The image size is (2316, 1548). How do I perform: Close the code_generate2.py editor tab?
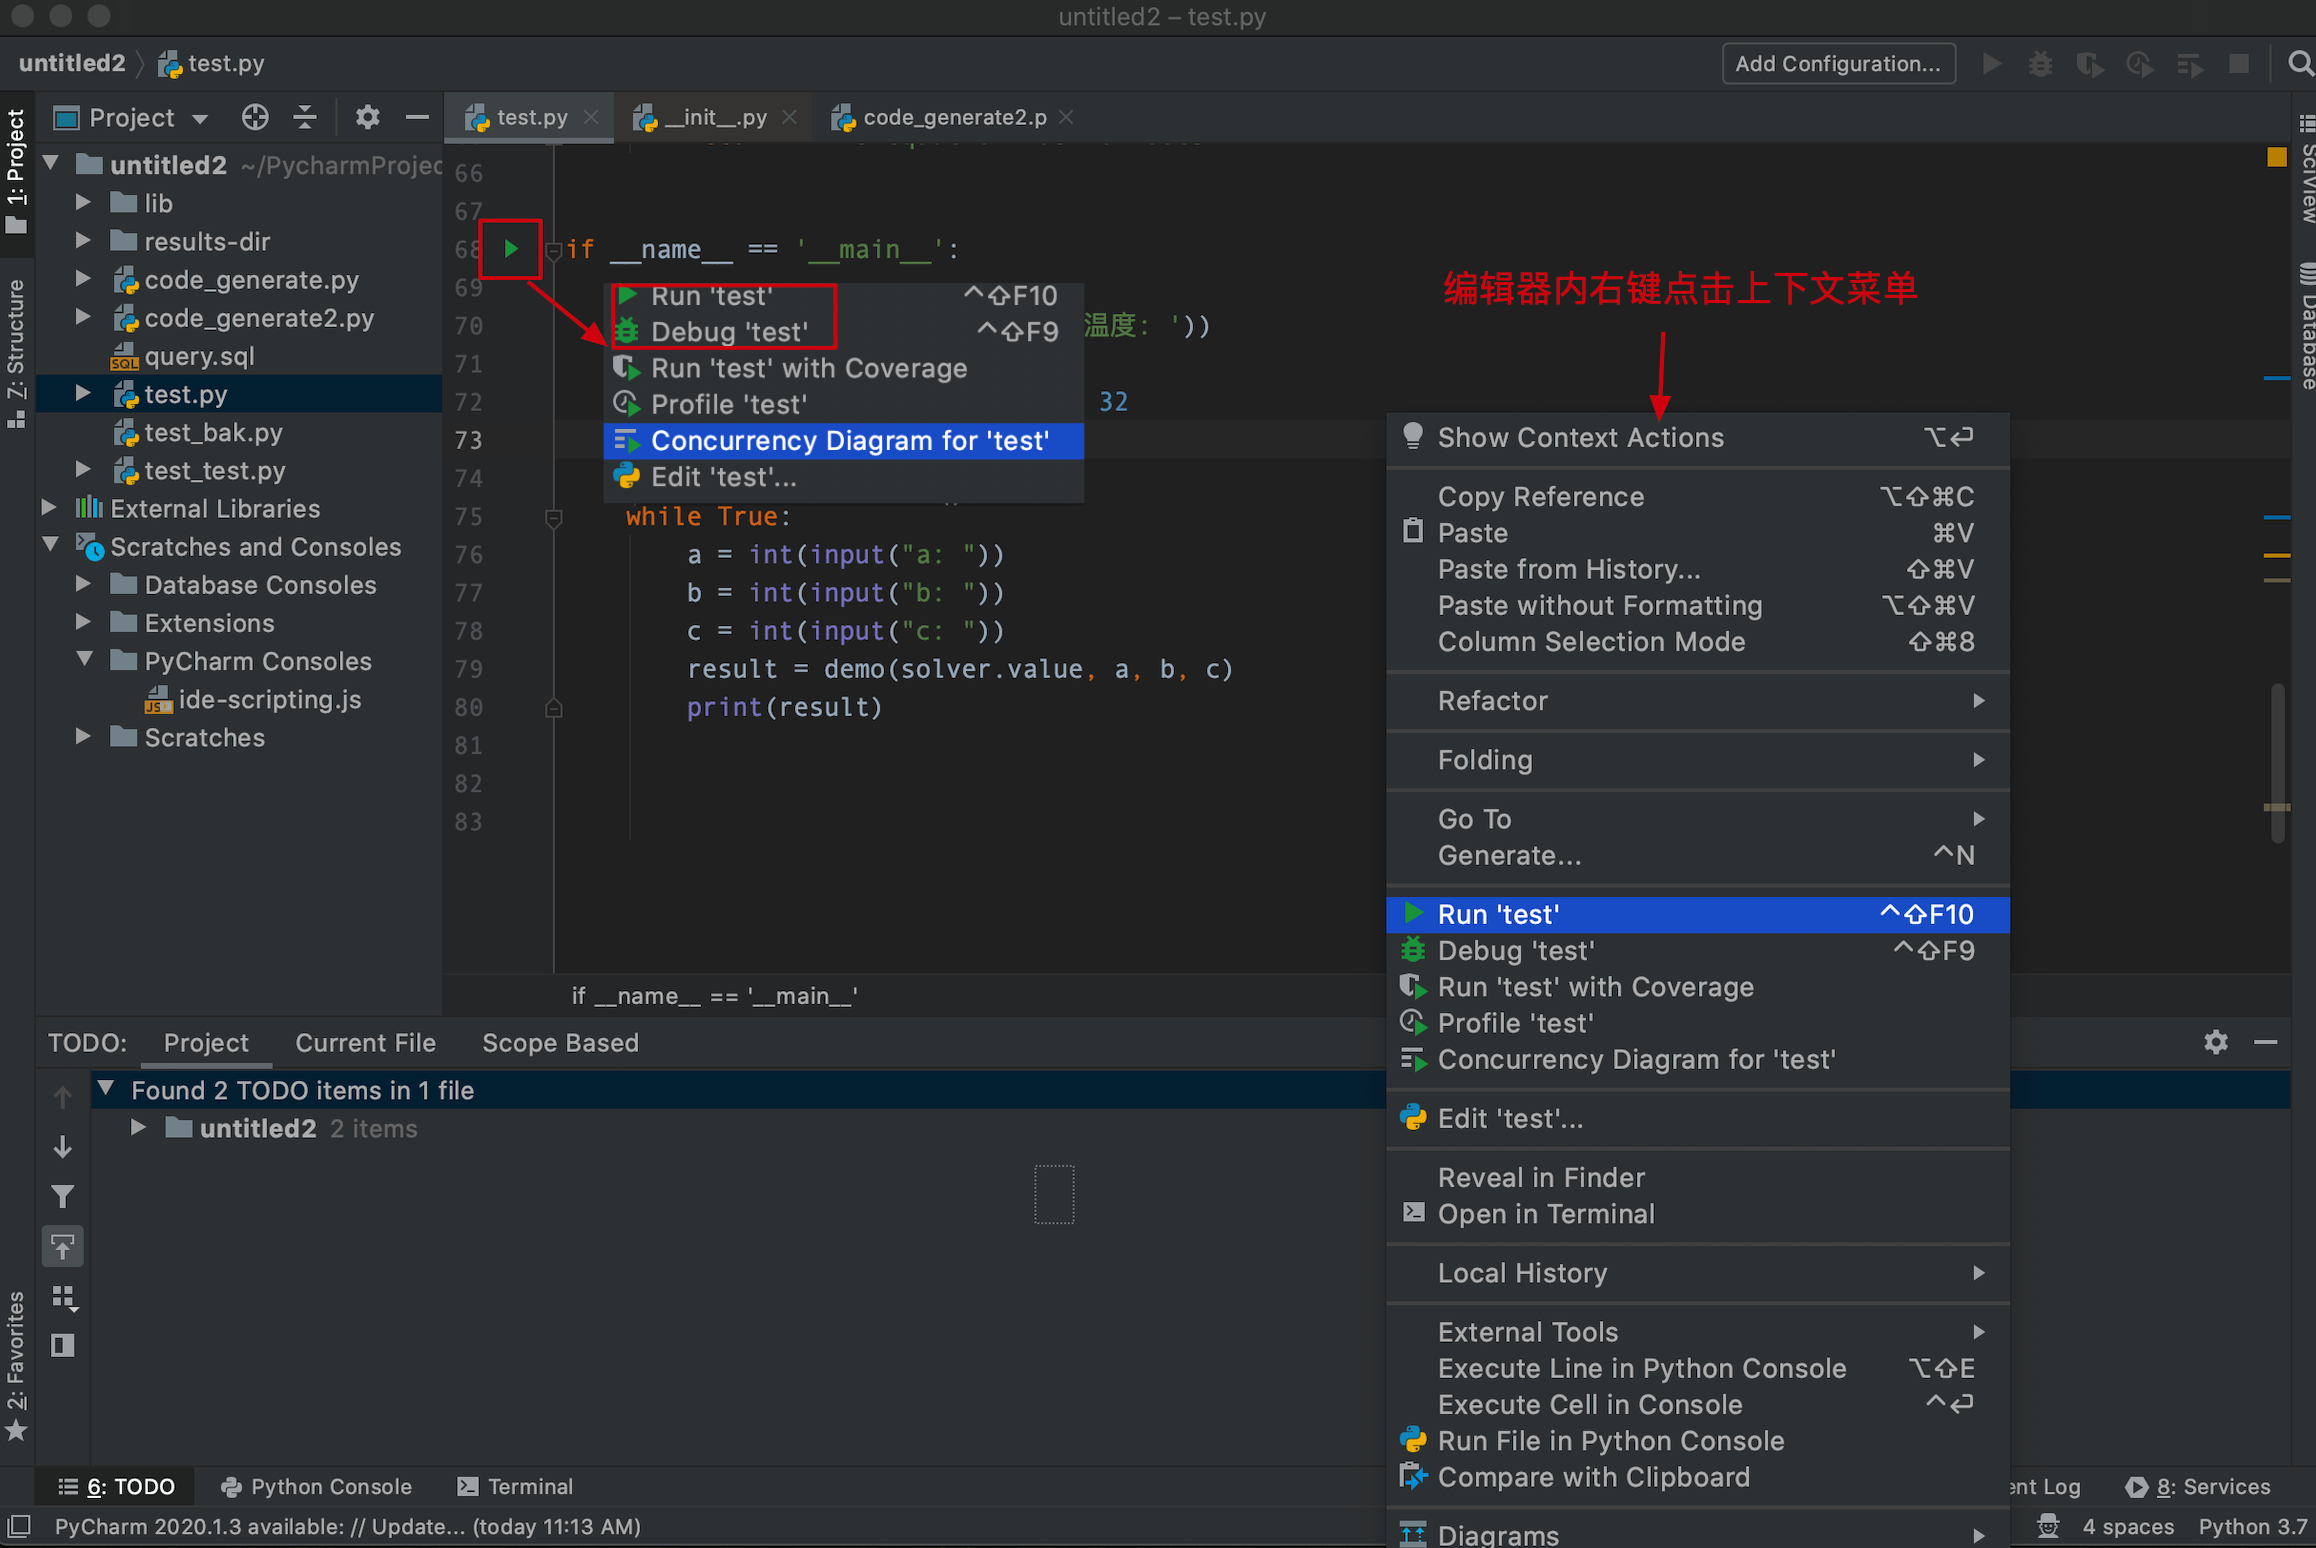[1066, 117]
